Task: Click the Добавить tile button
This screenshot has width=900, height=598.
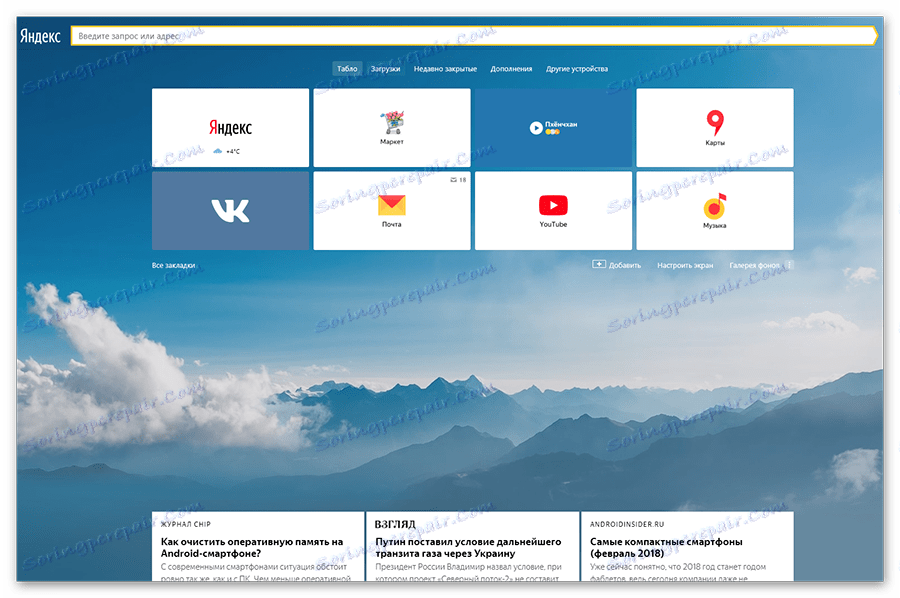Action: (x=616, y=265)
